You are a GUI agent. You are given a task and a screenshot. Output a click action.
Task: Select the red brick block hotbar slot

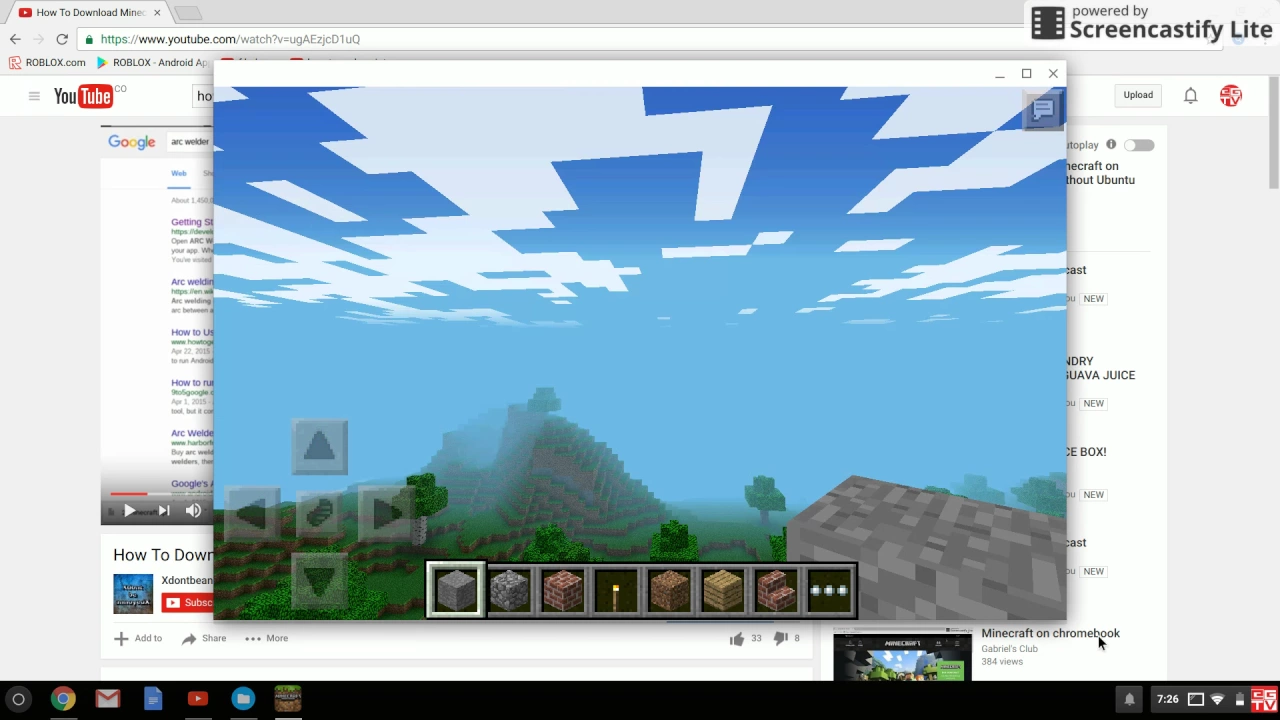coord(563,589)
